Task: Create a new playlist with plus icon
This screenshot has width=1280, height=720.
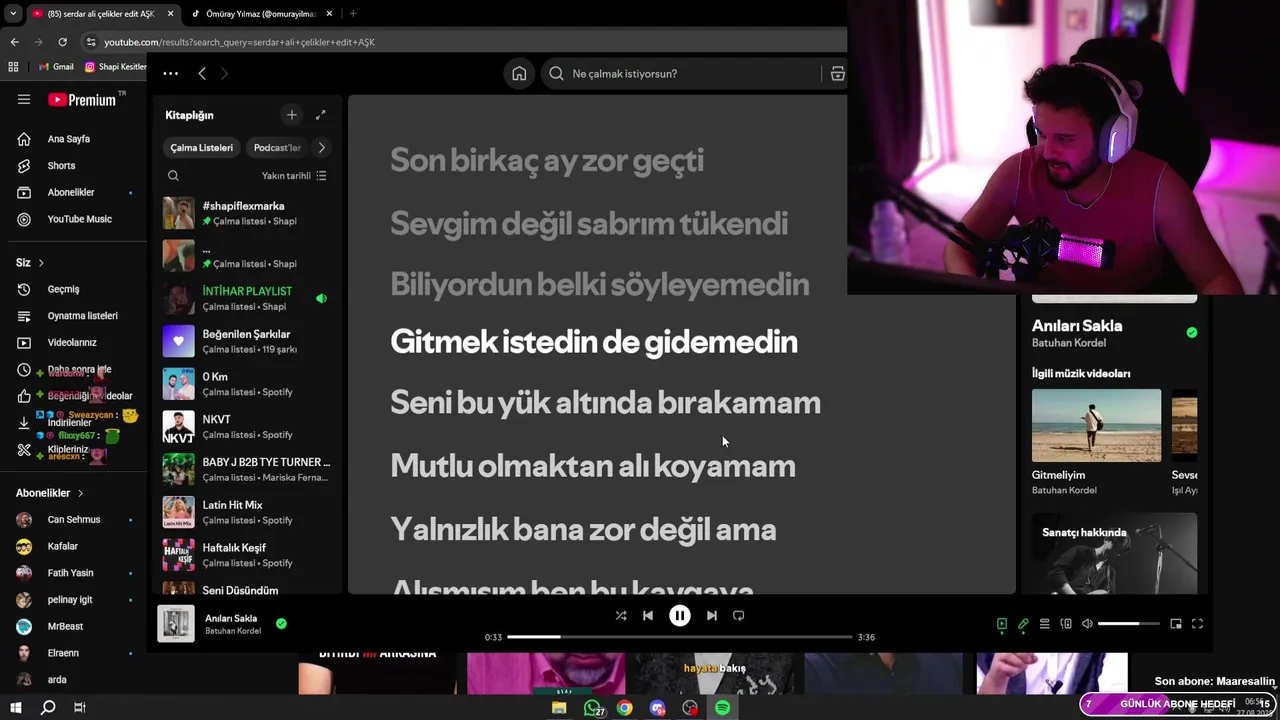Action: click(x=291, y=115)
